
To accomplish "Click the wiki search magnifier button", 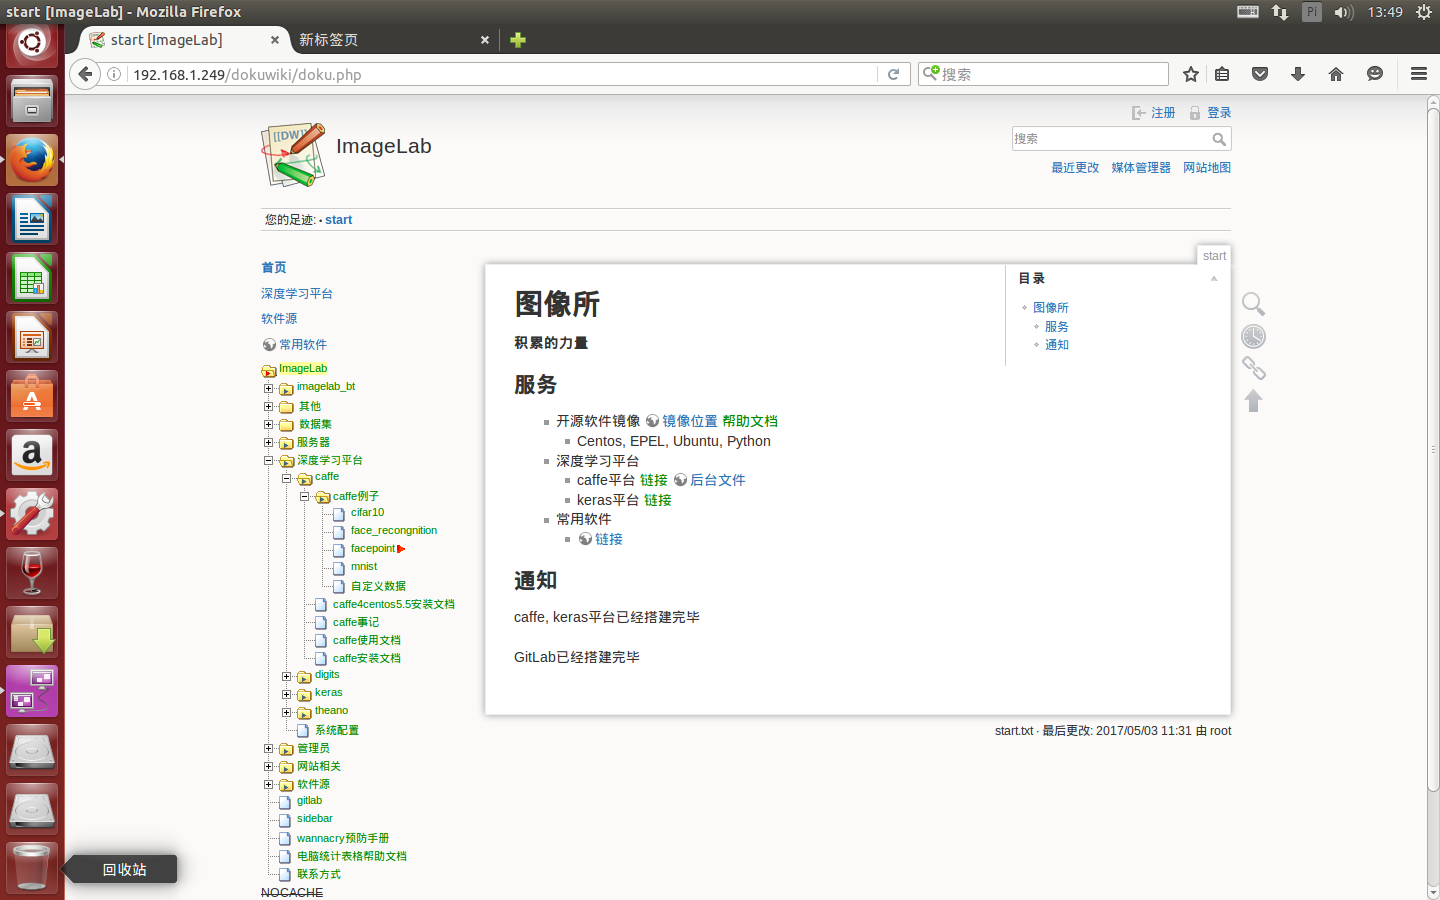I will (1219, 139).
